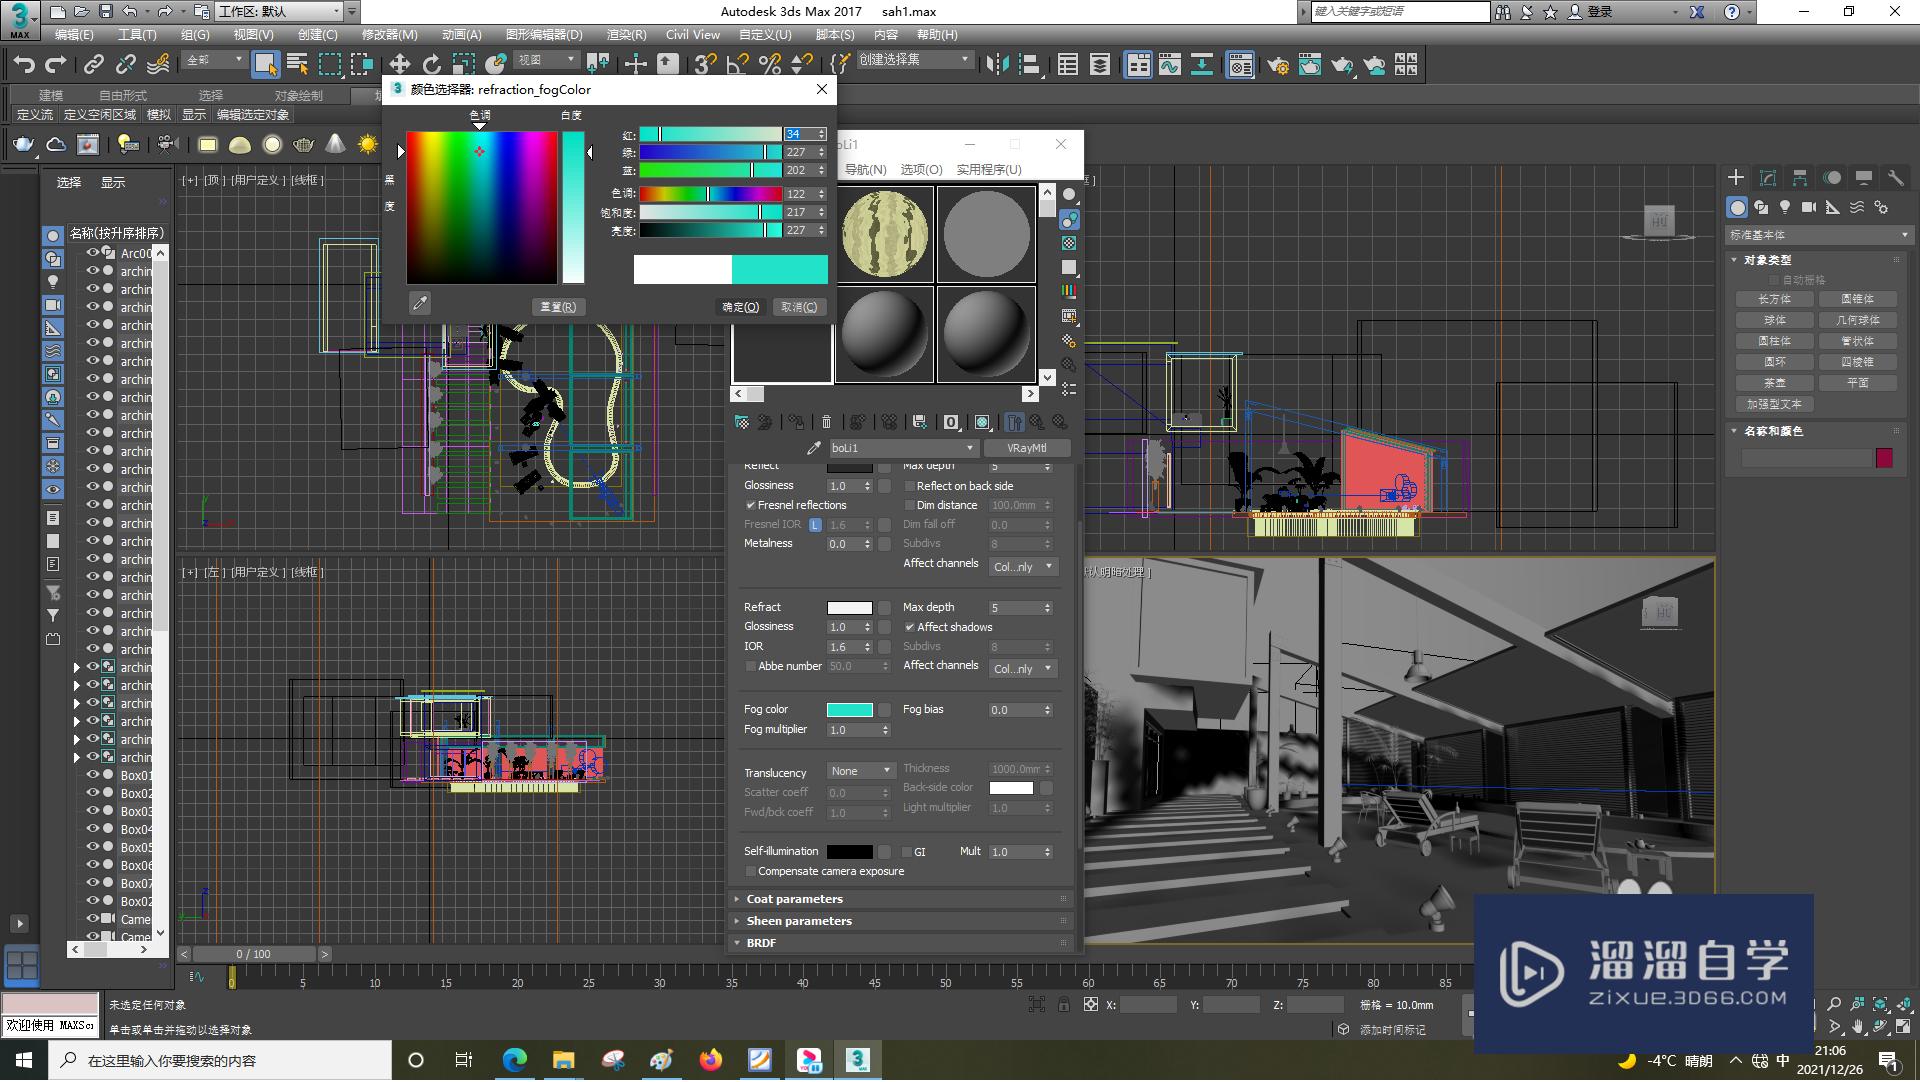Activate the Select and Rotate tool

pos(431,65)
